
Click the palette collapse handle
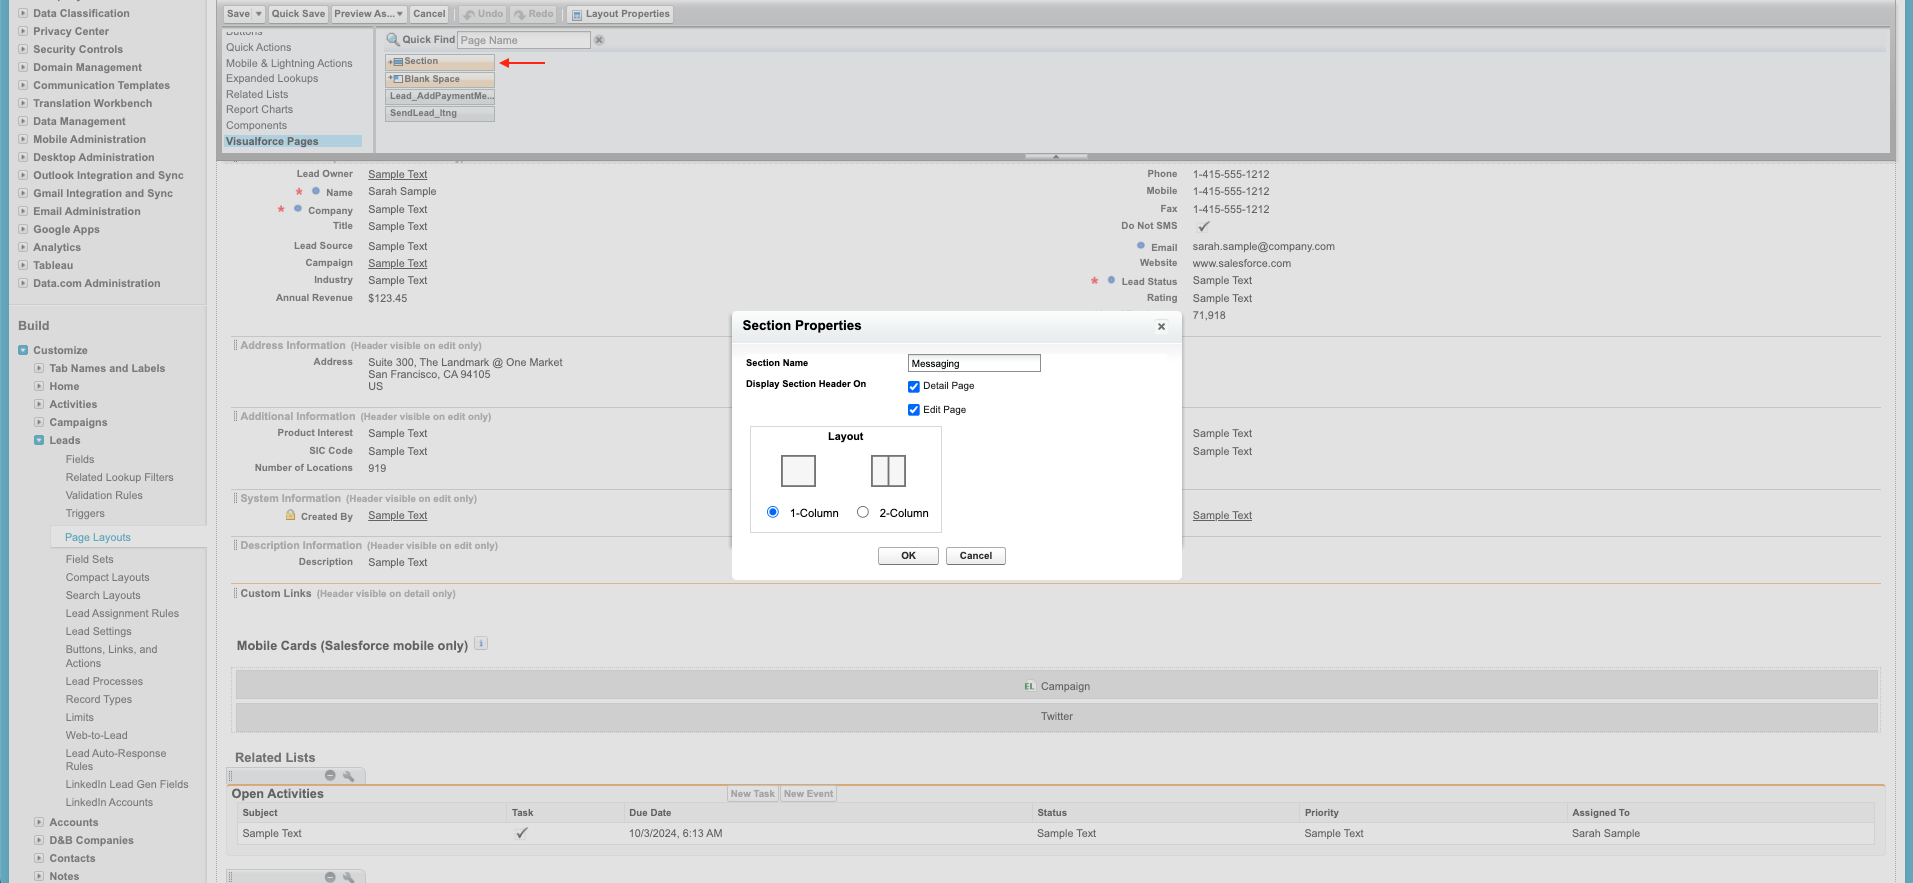pos(1056,156)
